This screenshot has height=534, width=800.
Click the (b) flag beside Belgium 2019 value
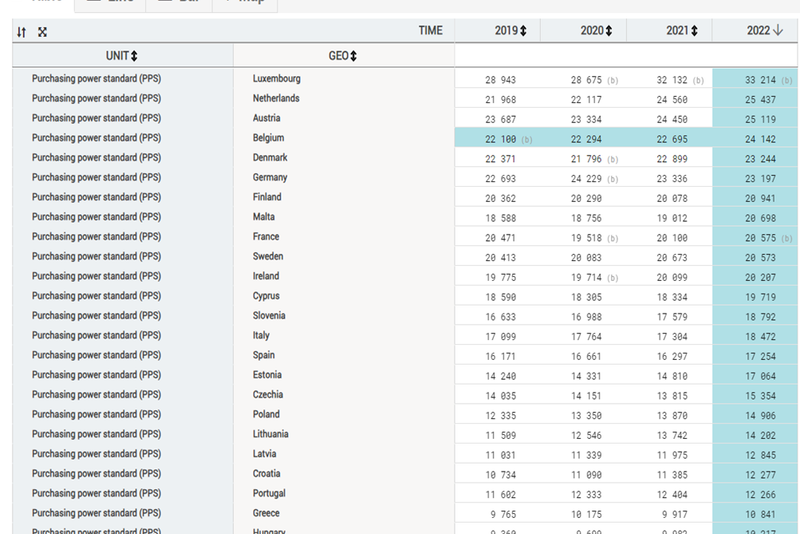pos(527,139)
